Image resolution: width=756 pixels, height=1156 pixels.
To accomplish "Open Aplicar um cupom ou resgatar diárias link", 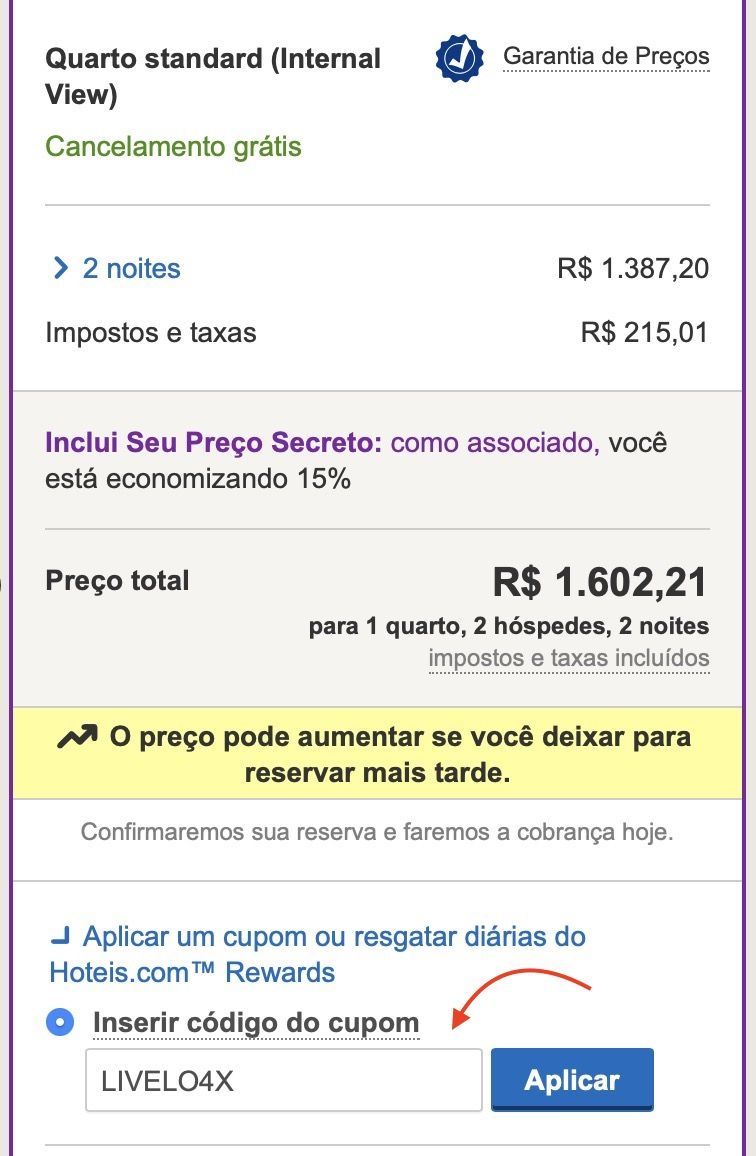I will (x=317, y=955).
